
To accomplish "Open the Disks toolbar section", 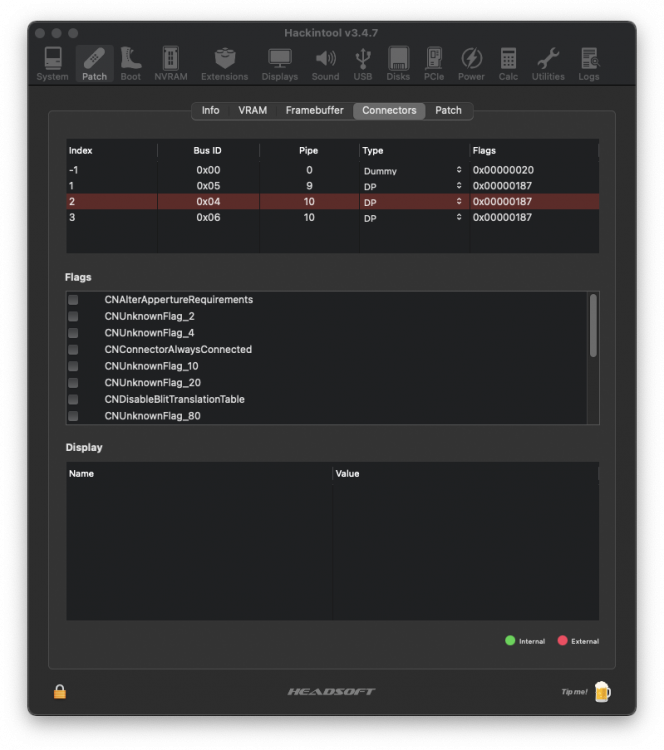I will tap(398, 64).
